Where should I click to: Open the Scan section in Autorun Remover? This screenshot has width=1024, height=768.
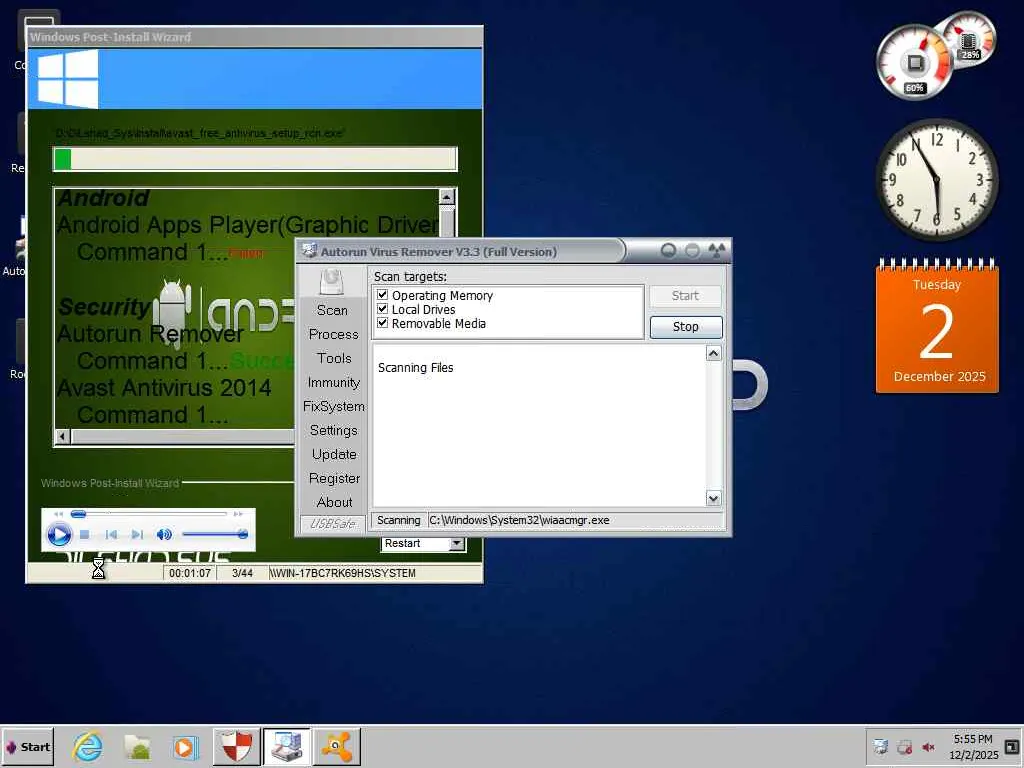coord(332,310)
